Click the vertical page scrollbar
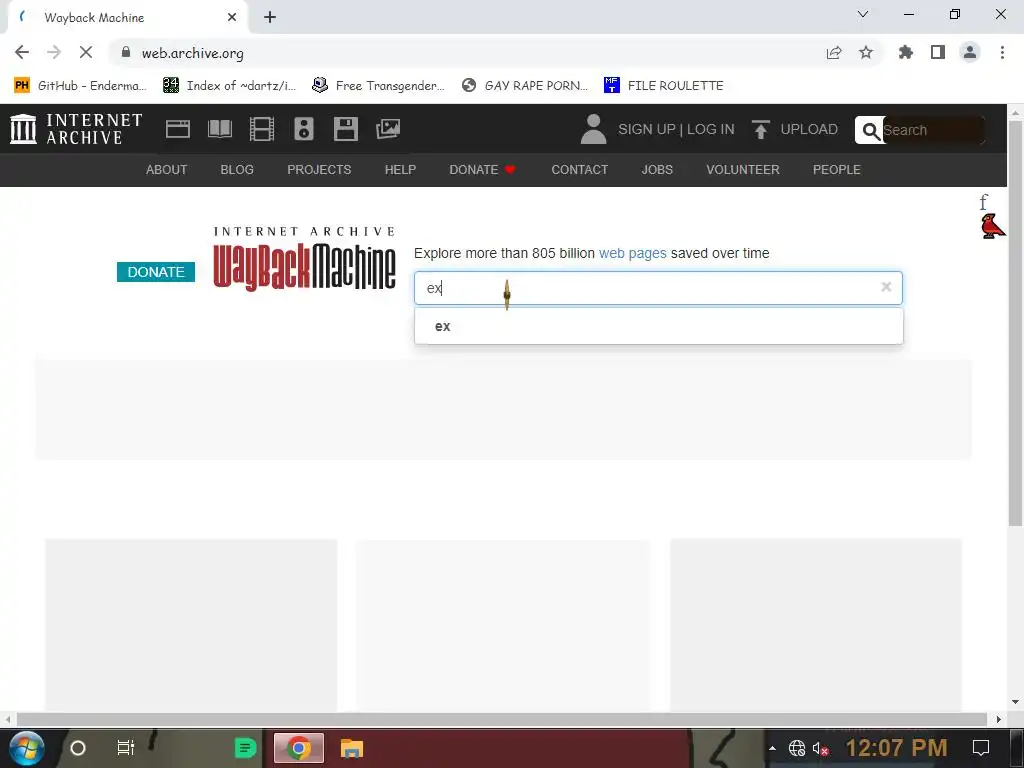1024x768 pixels. [x=1015, y=322]
